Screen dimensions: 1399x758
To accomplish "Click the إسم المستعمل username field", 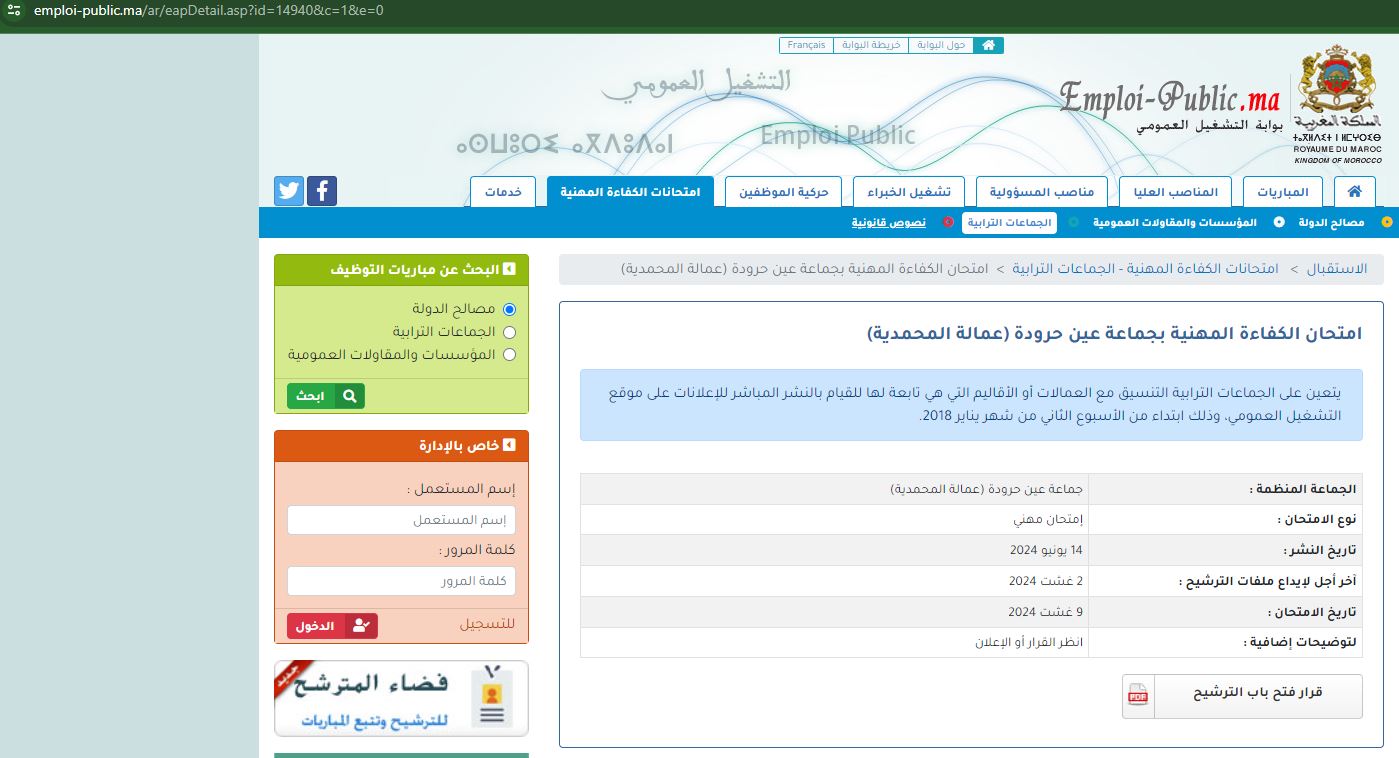I will coord(401,520).
